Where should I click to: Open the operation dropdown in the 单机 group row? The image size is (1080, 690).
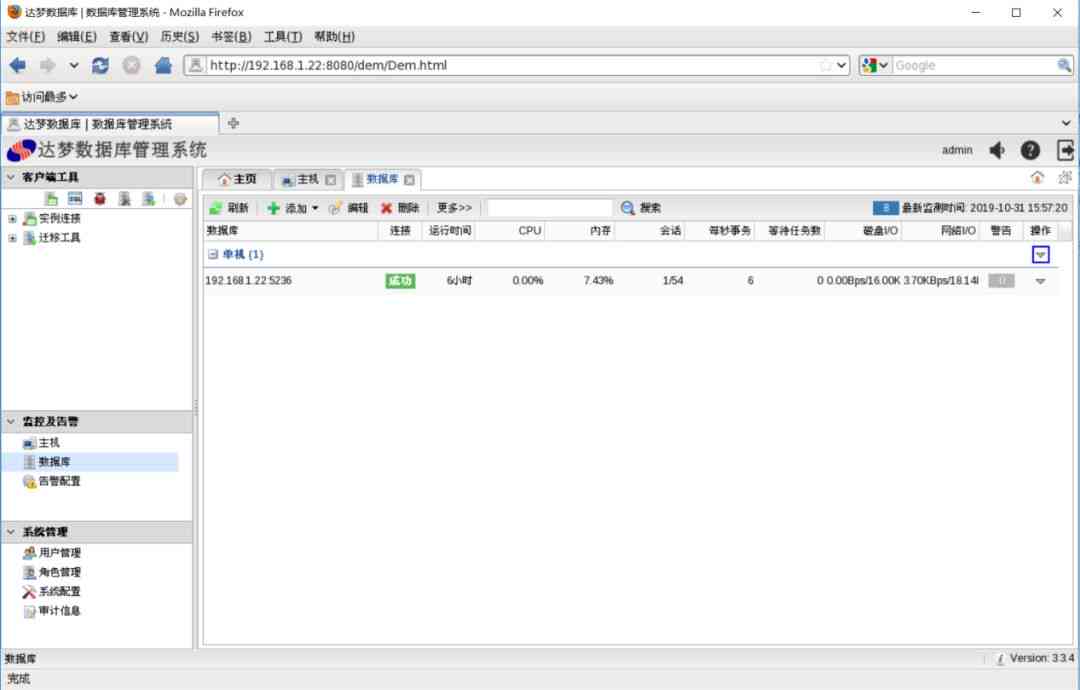coord(1041,255)
